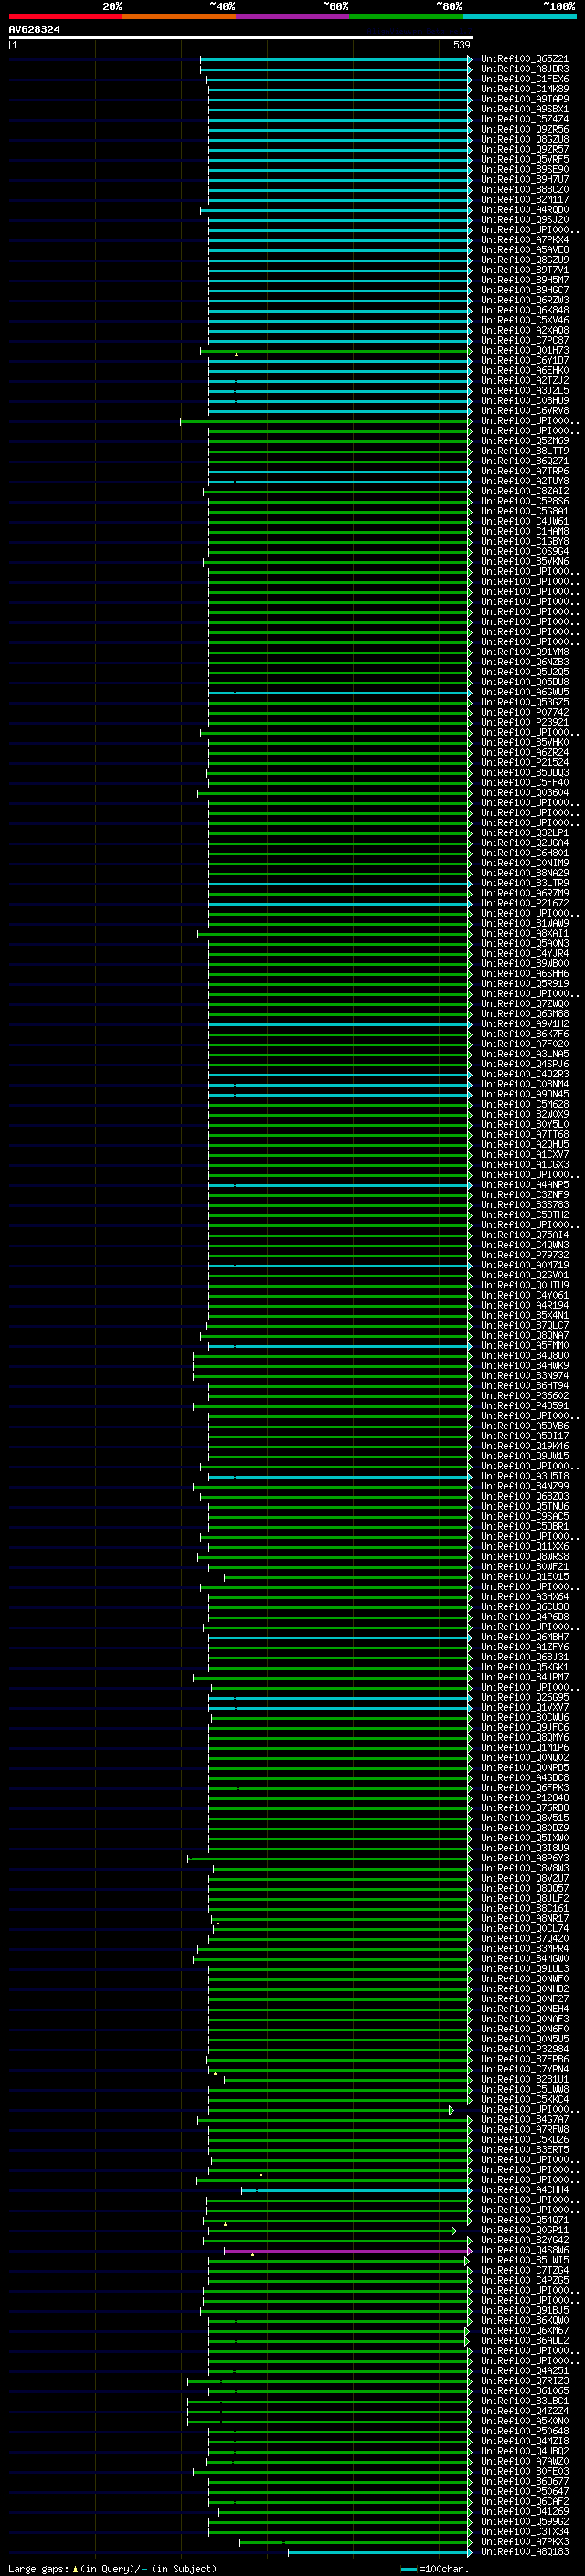Select the UniRef100_P79732 label
This screenshot has width=585, height=2576.
(x=524, y=1255)
